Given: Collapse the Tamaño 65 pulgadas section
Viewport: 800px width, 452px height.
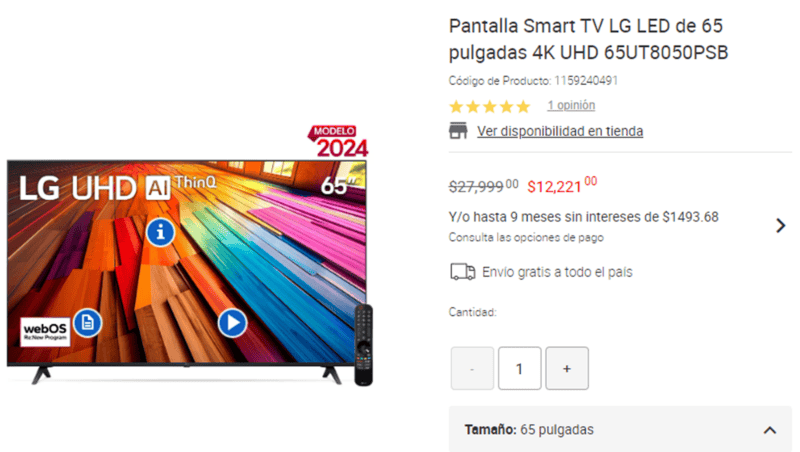Looking at the screenshot, I should click(x=770, y=430).
